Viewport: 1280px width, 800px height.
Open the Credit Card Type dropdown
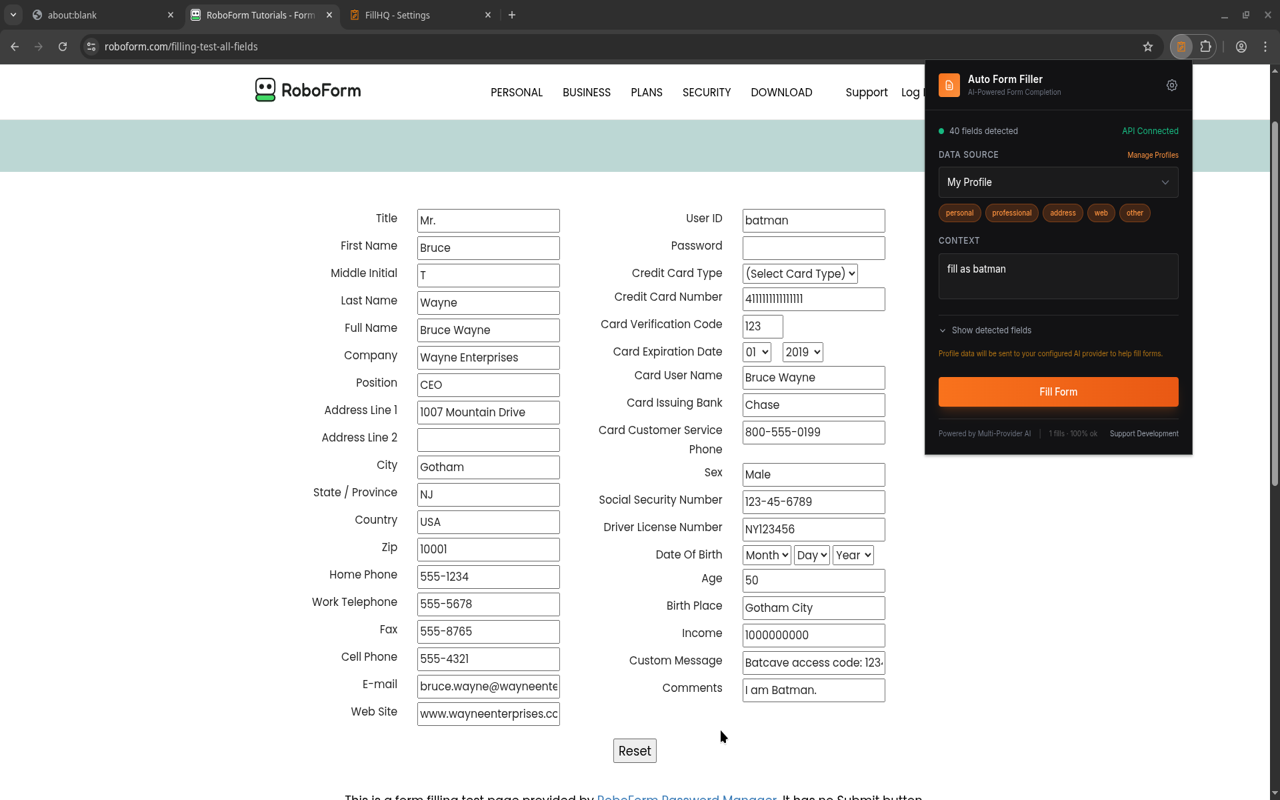coord(800,273)
